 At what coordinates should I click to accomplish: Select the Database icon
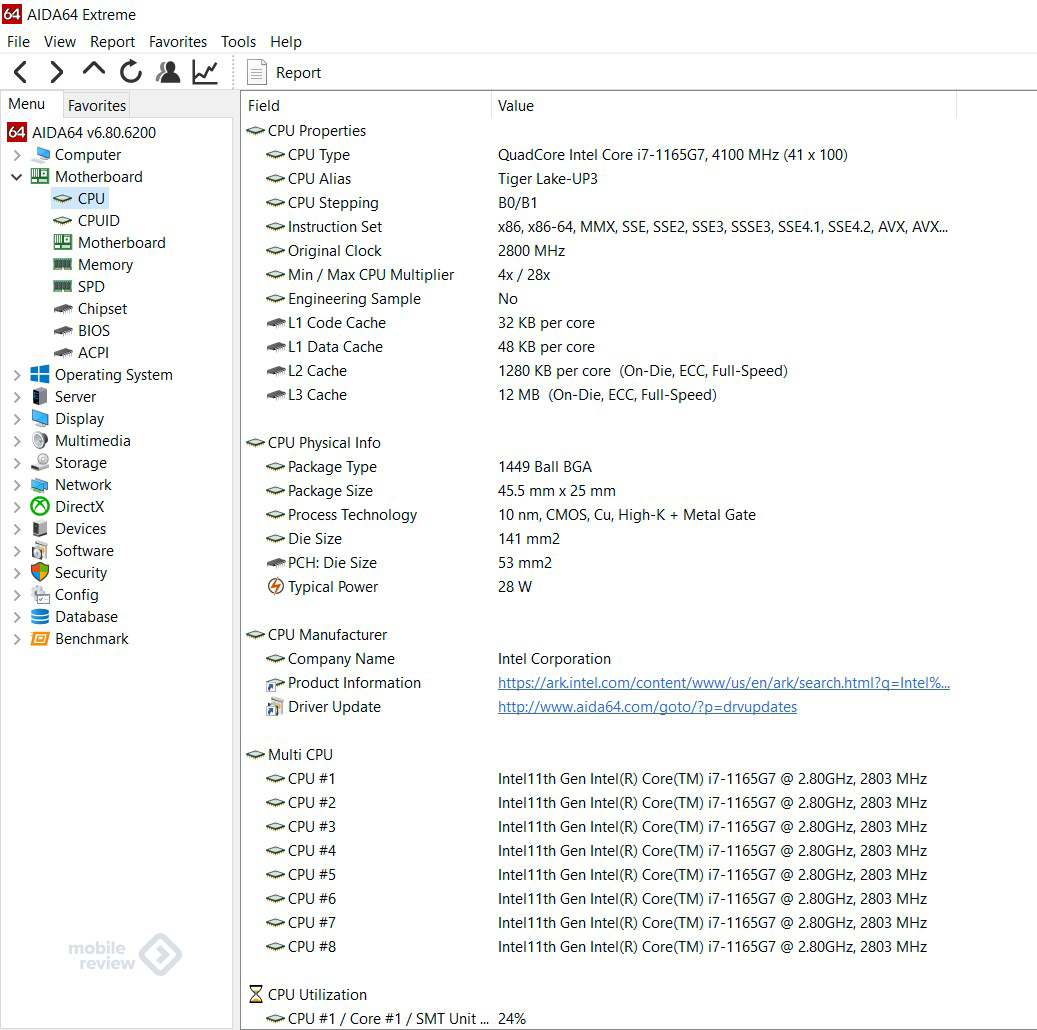pos(40,617)
